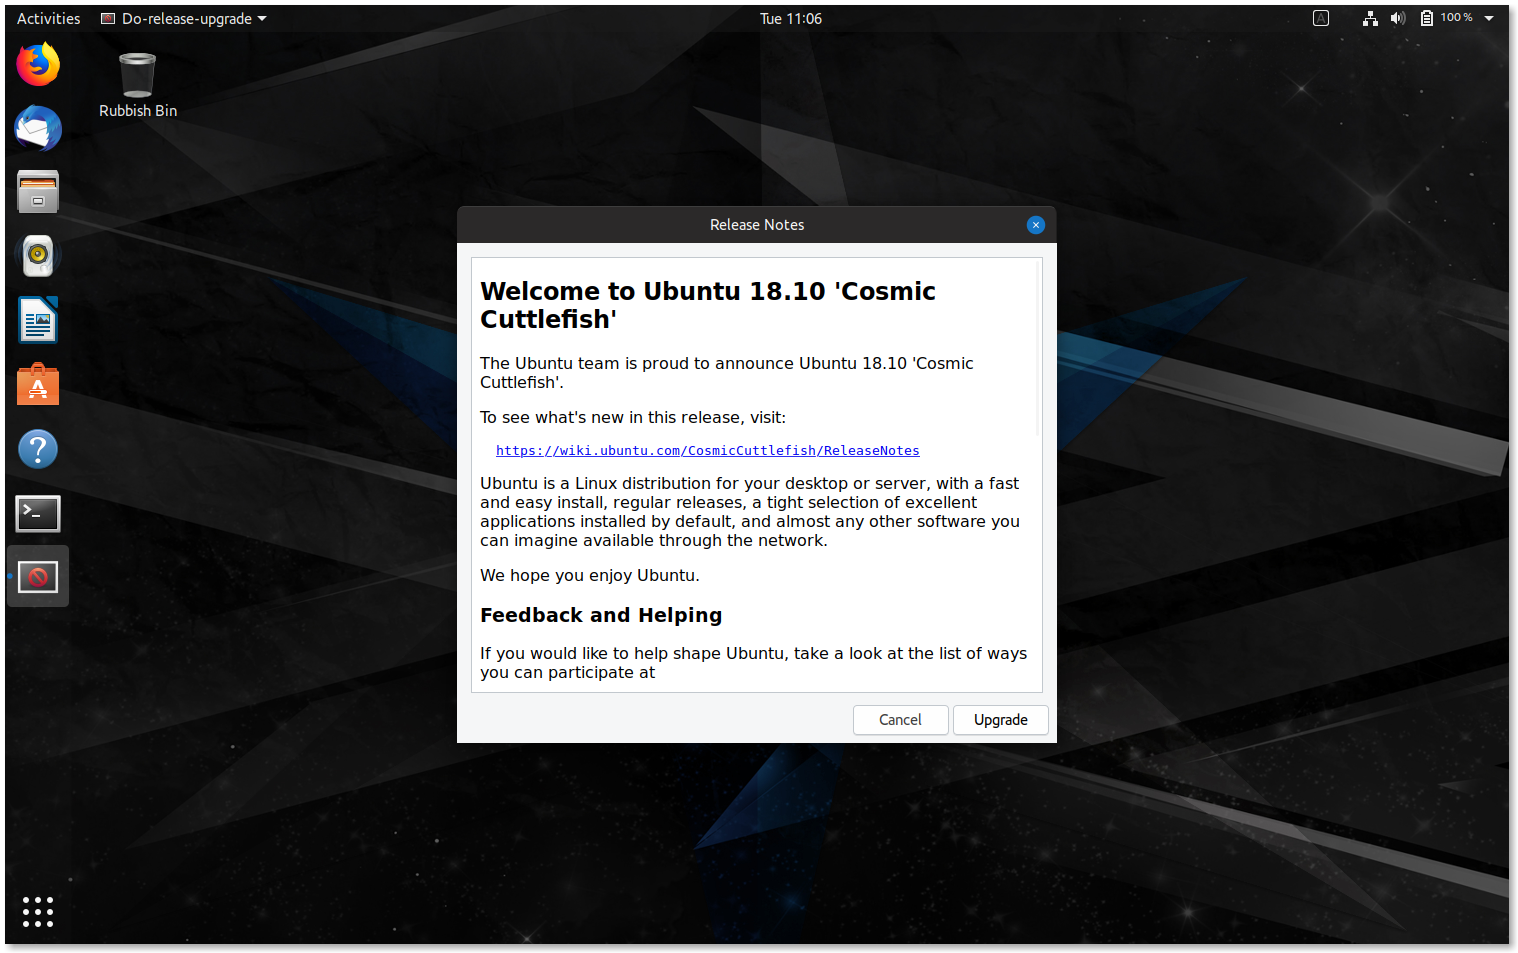1518x953 pixels.
Task: Click the Cancel button
Action: [900, 720]
